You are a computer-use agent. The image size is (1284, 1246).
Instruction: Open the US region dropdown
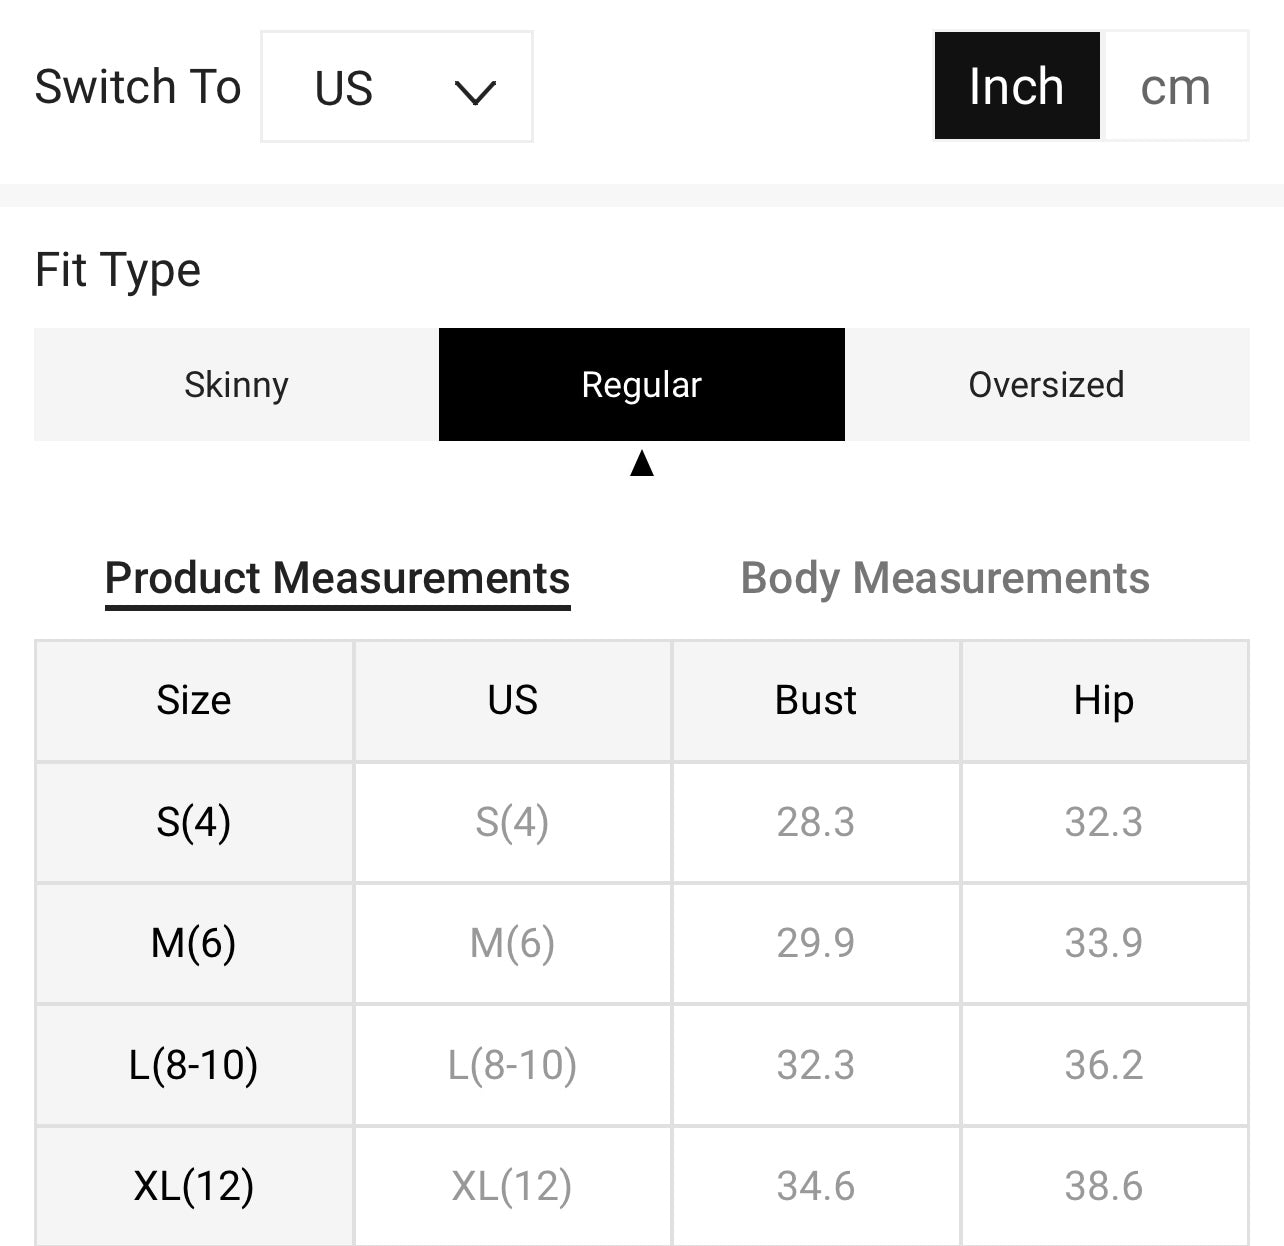(x=396, y=87)
